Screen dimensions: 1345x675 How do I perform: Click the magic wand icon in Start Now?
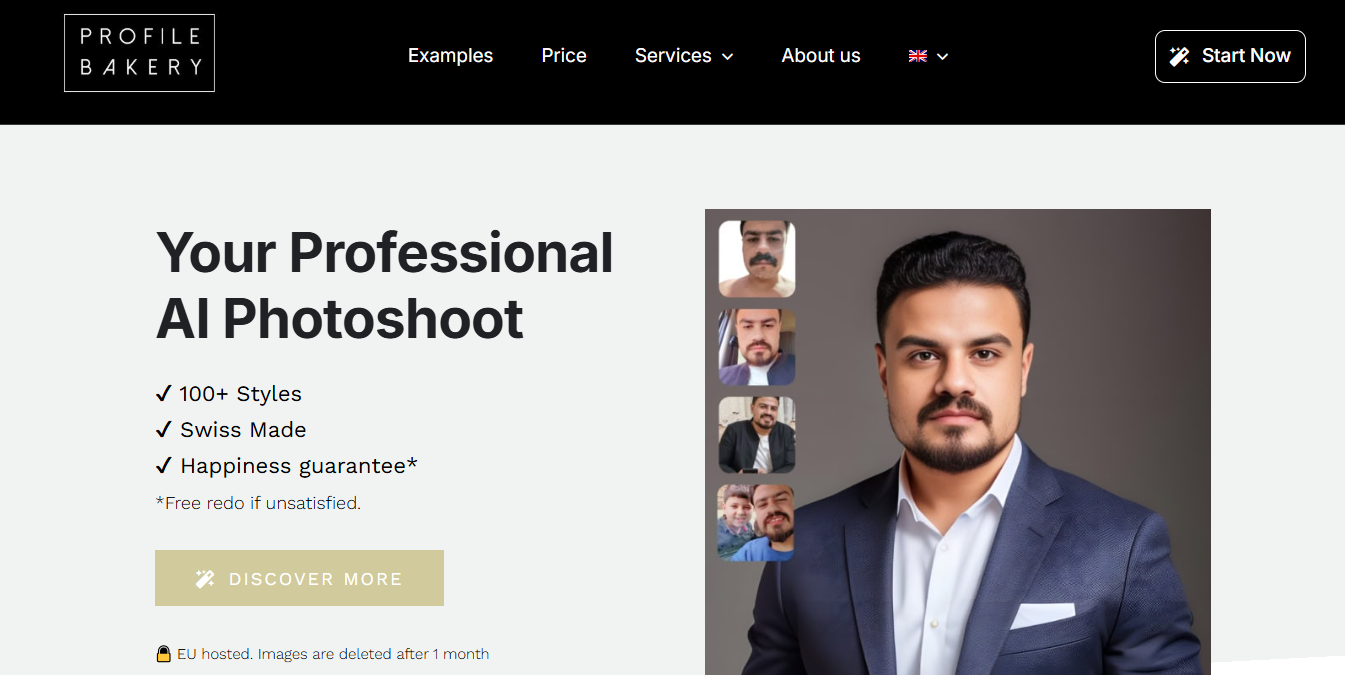[x=1180, y=56]
